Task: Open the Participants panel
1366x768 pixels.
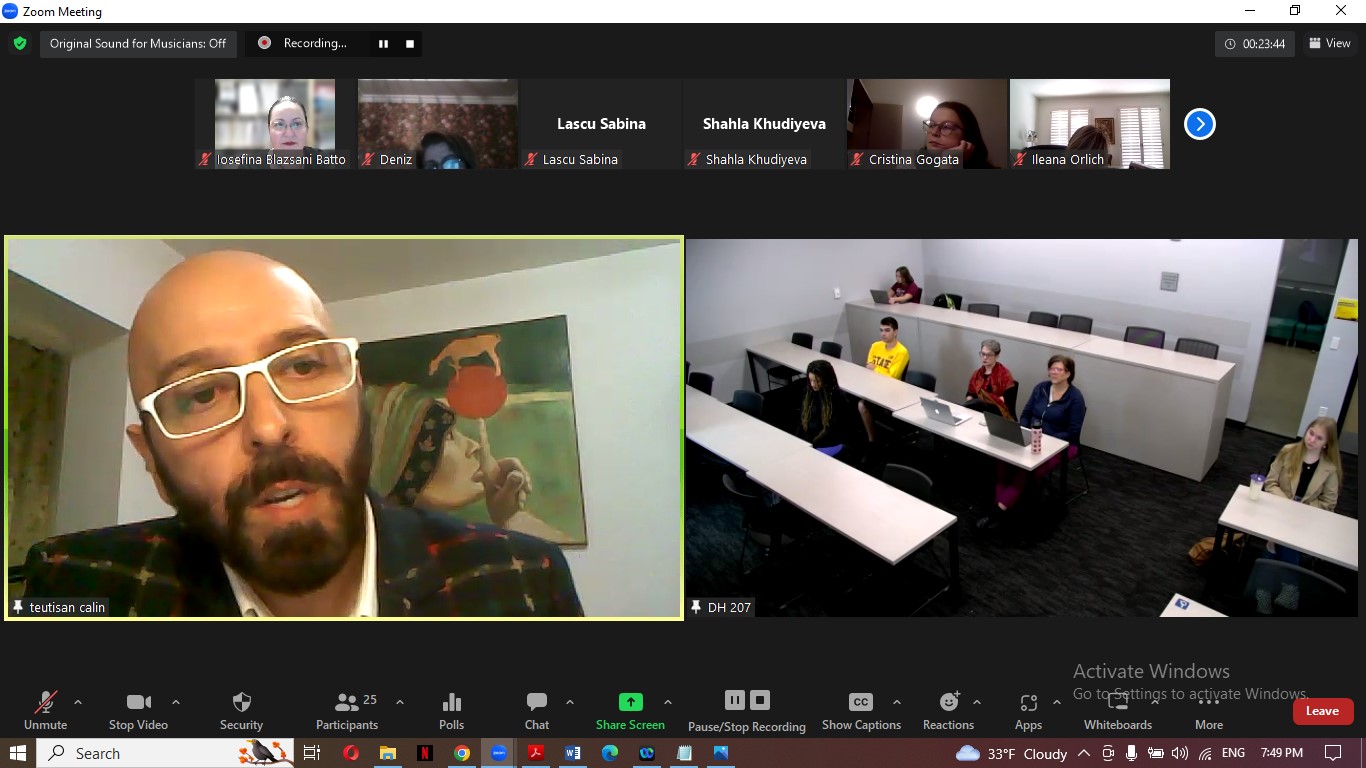Action: [x=347, y=710]
